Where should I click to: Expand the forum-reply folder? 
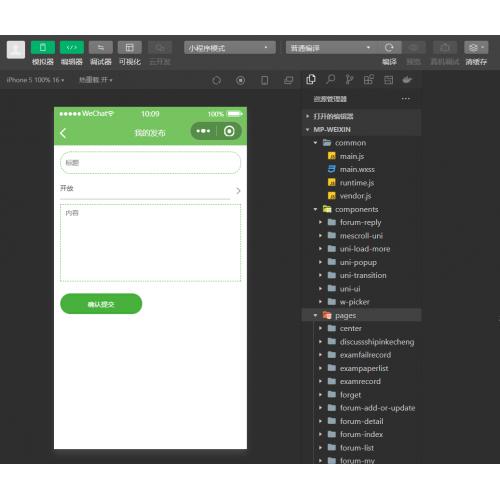(360, 222)
